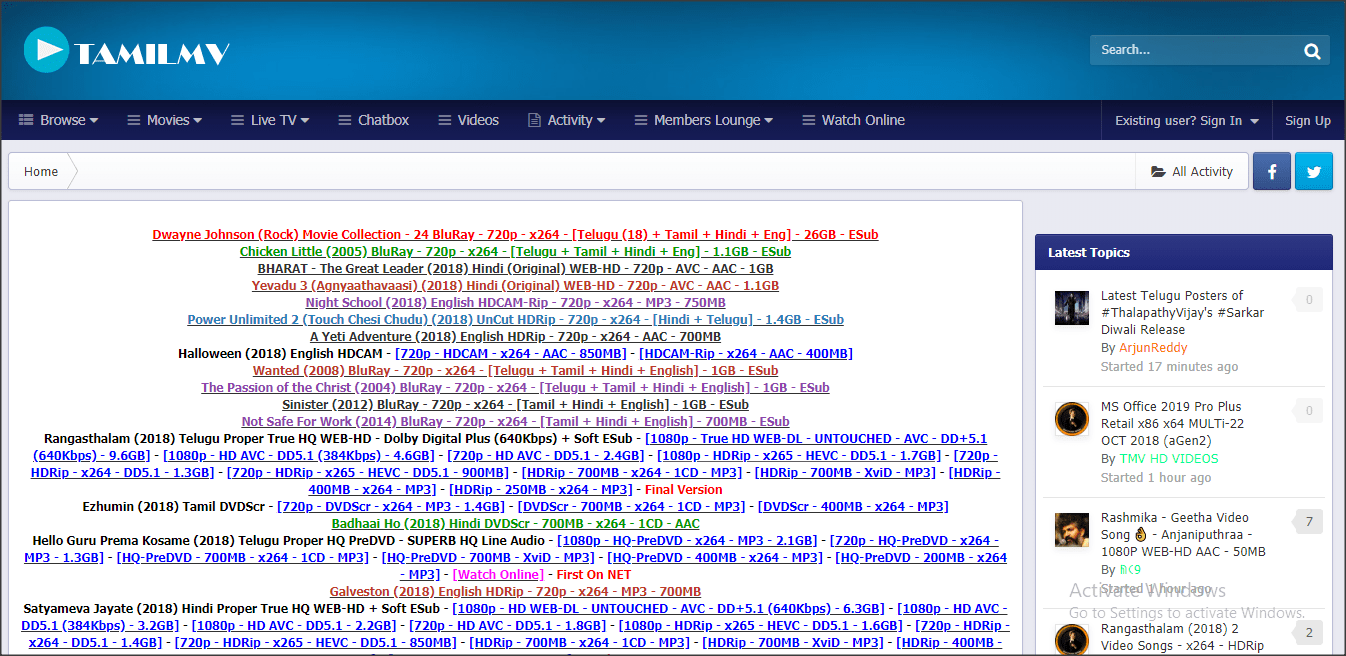Click the ArjunReddy topic avatar thumbnail

pos(1071,308)
